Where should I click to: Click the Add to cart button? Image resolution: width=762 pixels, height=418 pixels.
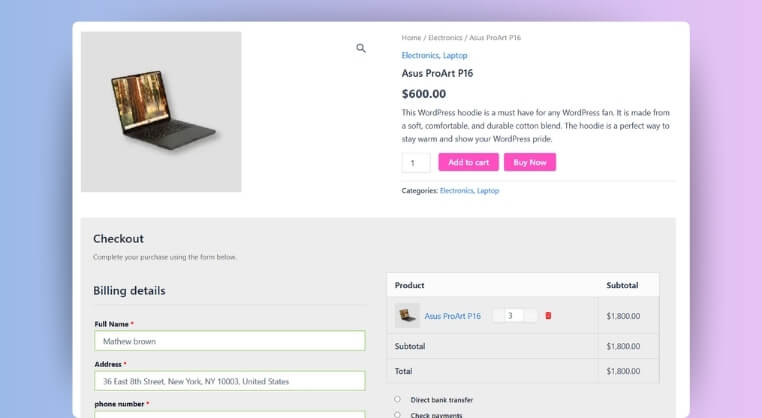468,162
